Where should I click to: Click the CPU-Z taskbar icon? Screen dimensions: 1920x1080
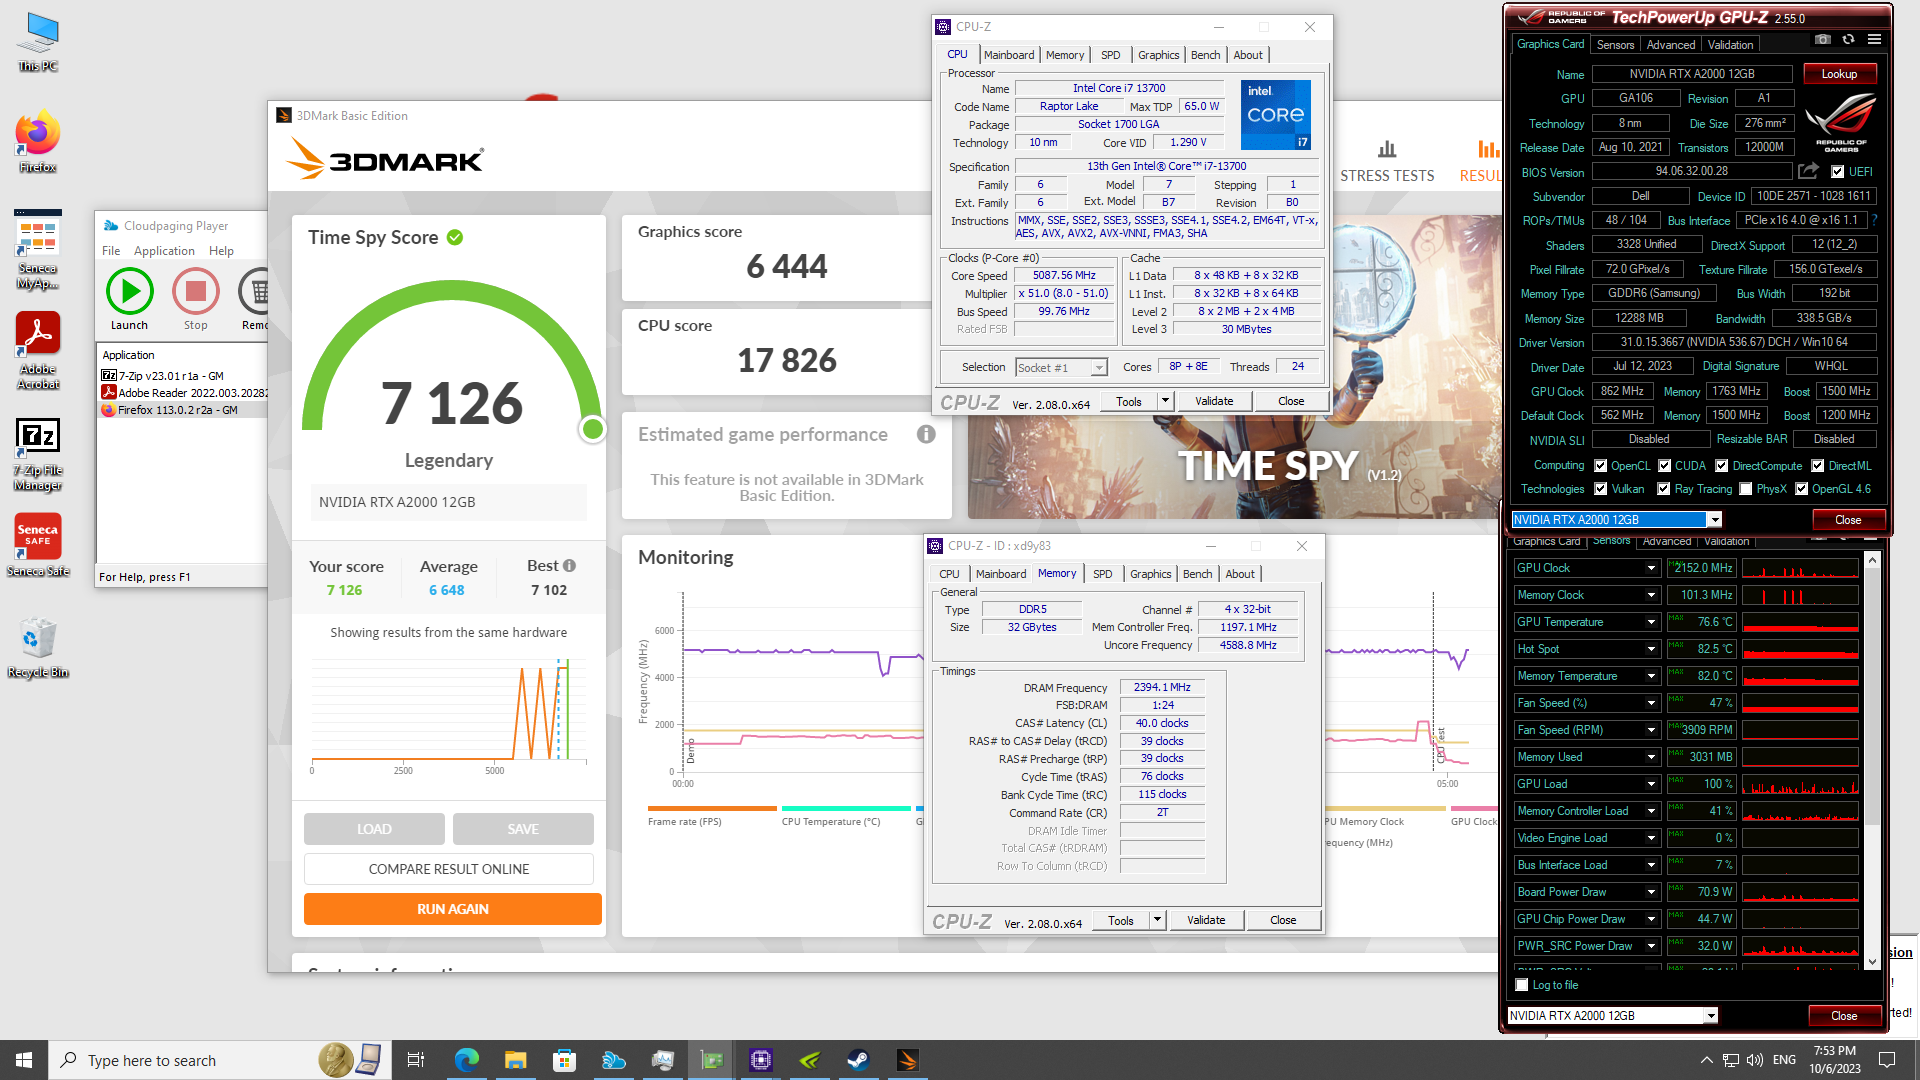[761, 1060]
